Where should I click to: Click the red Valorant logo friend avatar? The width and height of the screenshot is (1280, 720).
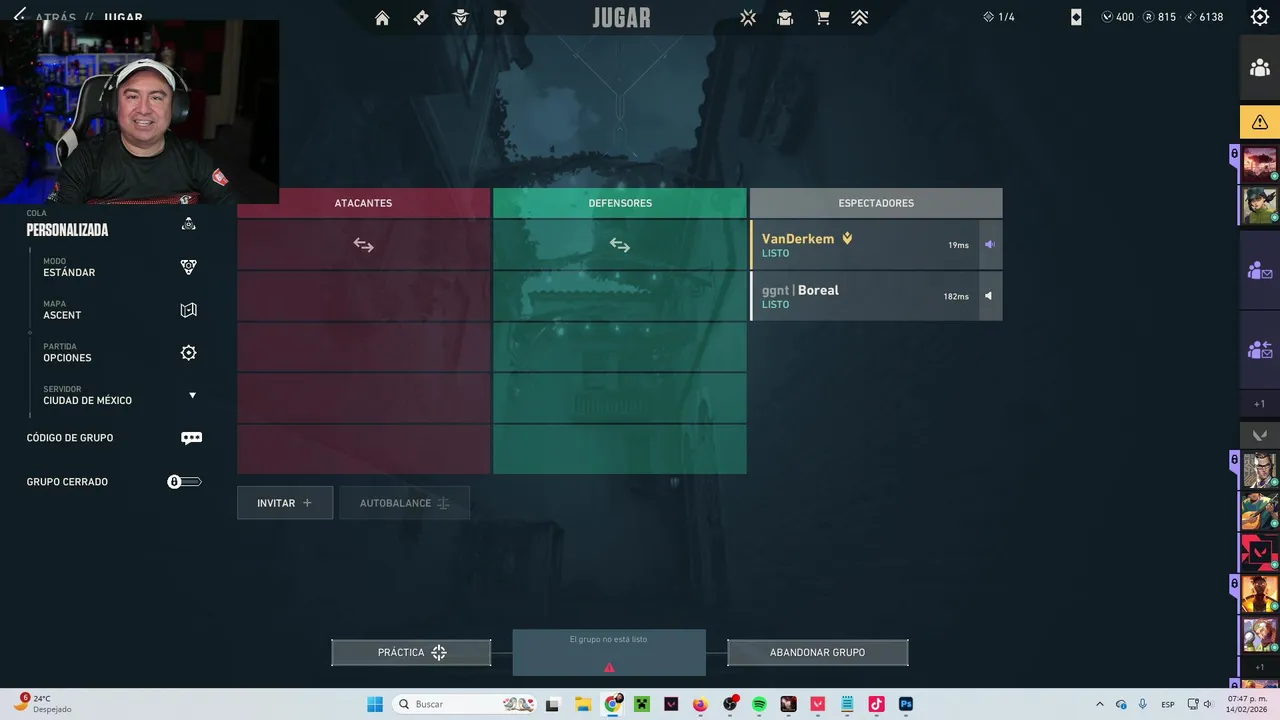1260,551
